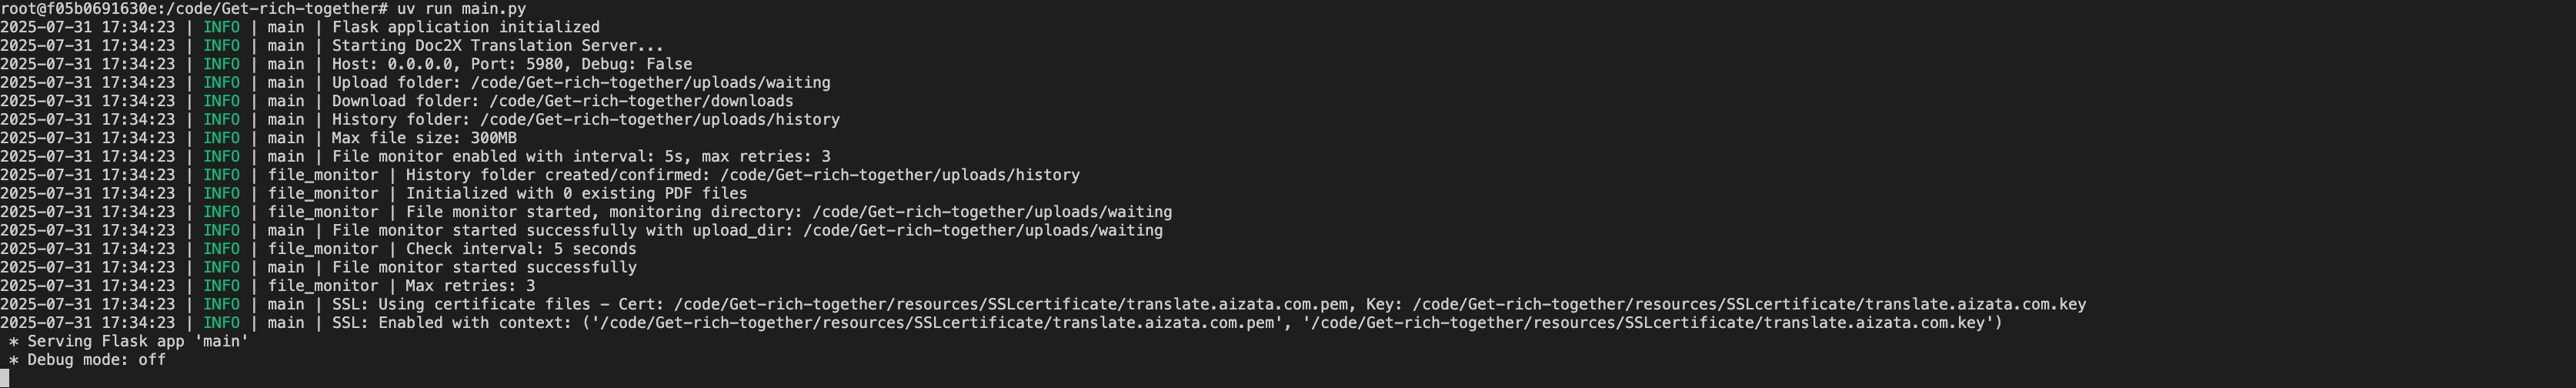Click 'SSL: Enabled with context' log line
This screenshot has width=2576, height=388.
click(1167, 323)
